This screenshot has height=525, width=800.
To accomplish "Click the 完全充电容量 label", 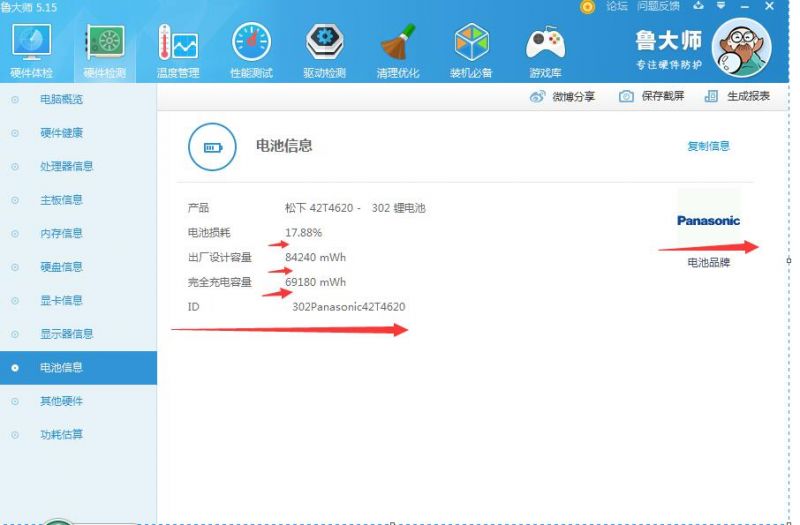I will (220, 282).
